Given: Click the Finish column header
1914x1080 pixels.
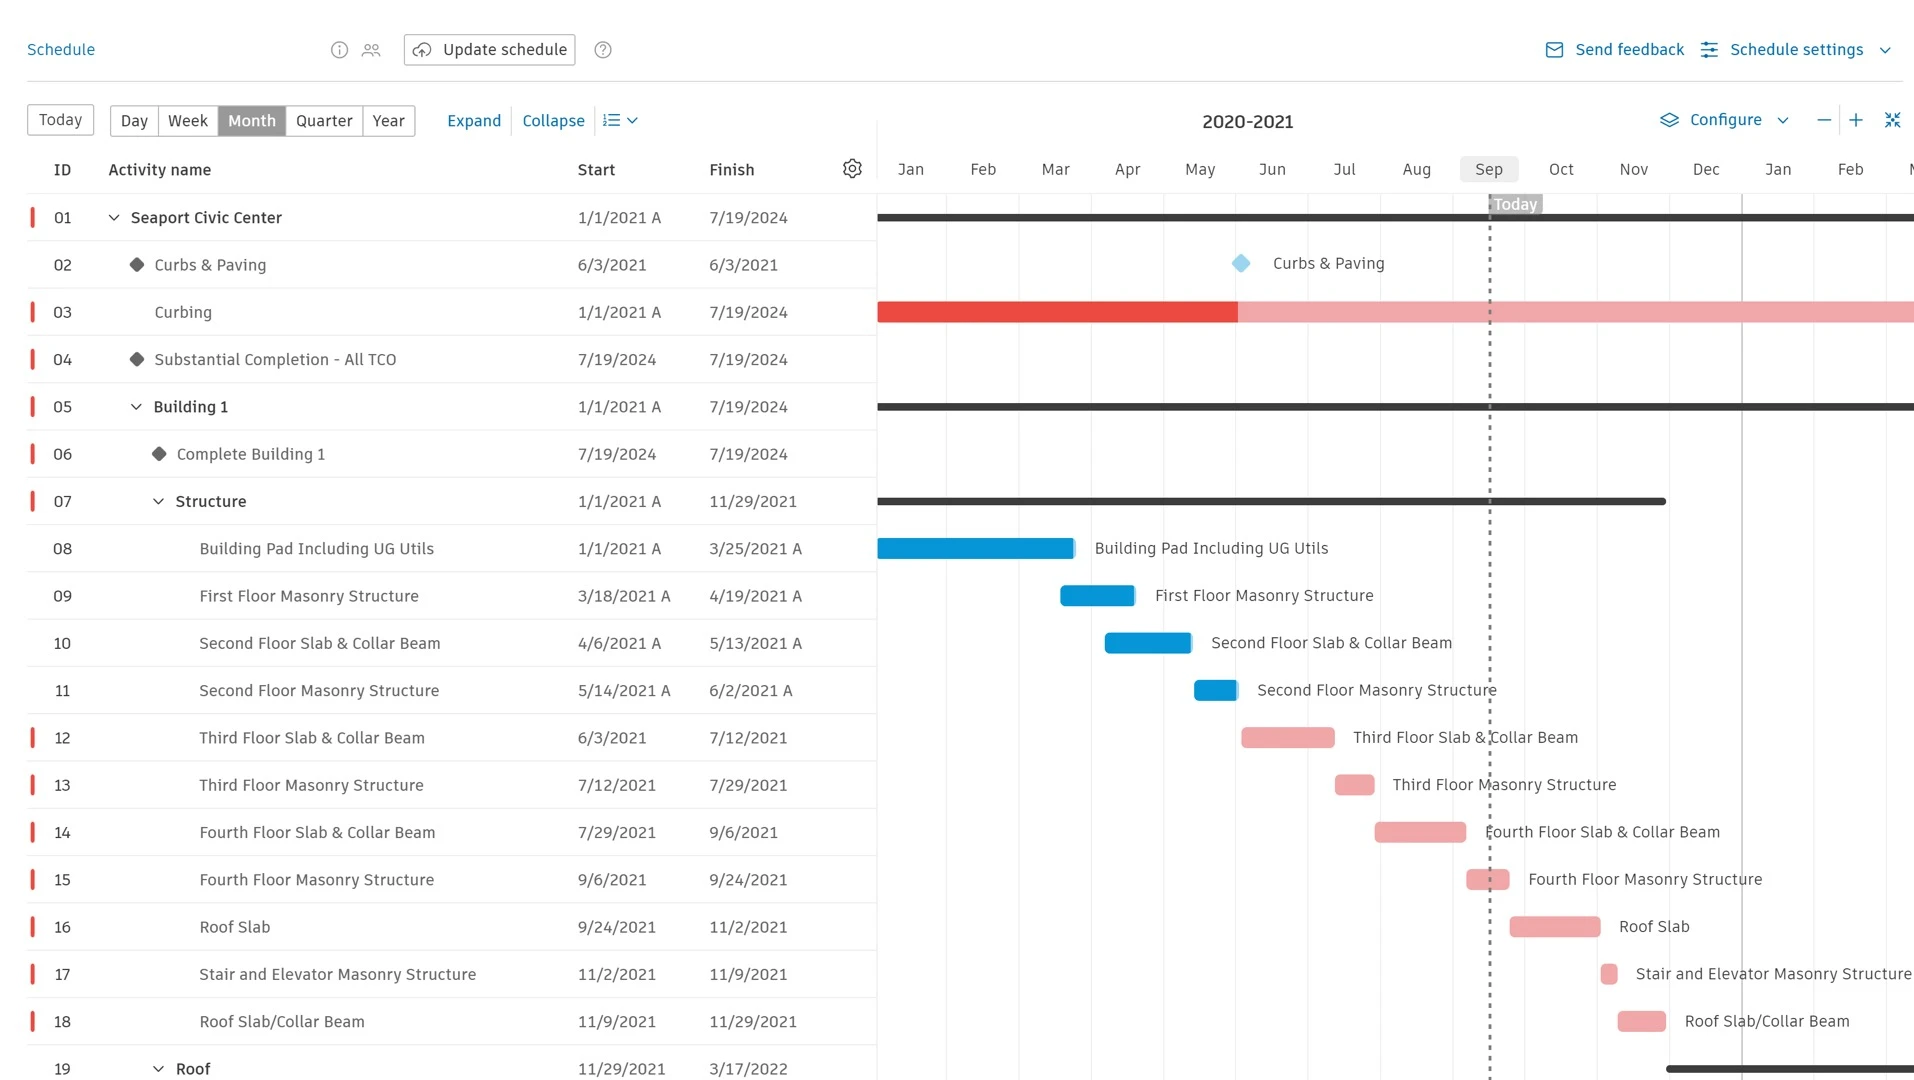Looking at the screenshot, I should 732,170.
